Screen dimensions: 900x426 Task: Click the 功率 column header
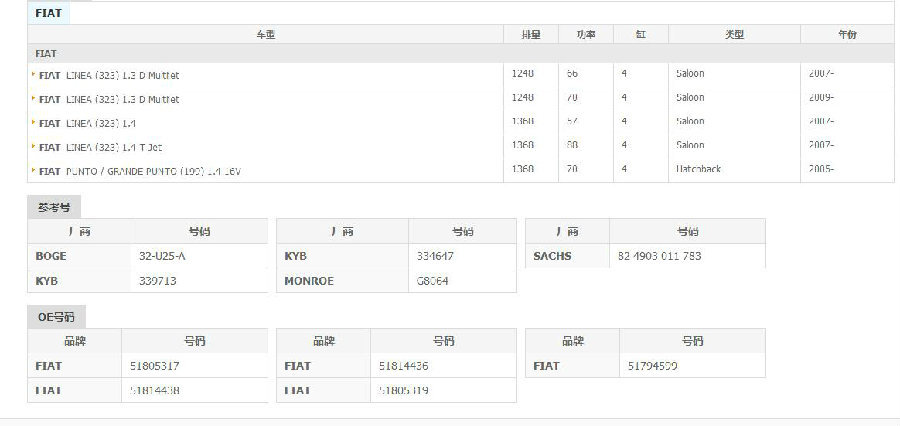pyautogui.click(x=586, y=34)
